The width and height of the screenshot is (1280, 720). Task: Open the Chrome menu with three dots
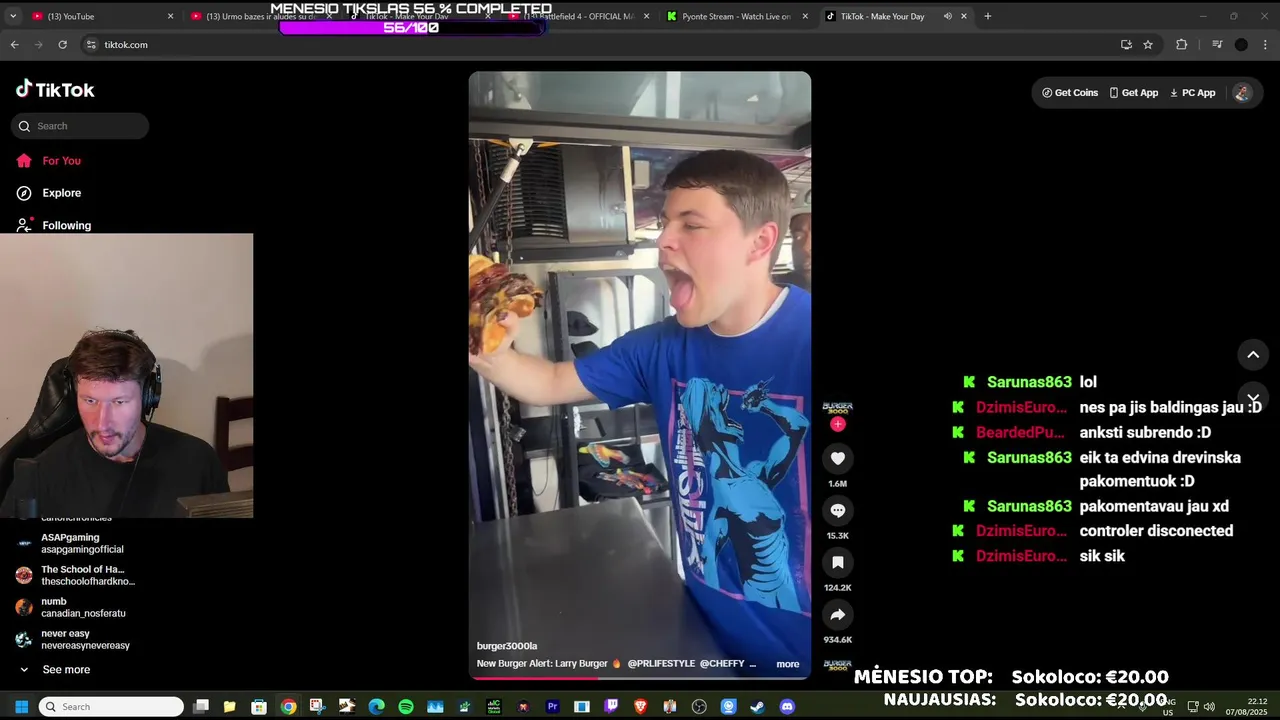(x=1266, y=44)
